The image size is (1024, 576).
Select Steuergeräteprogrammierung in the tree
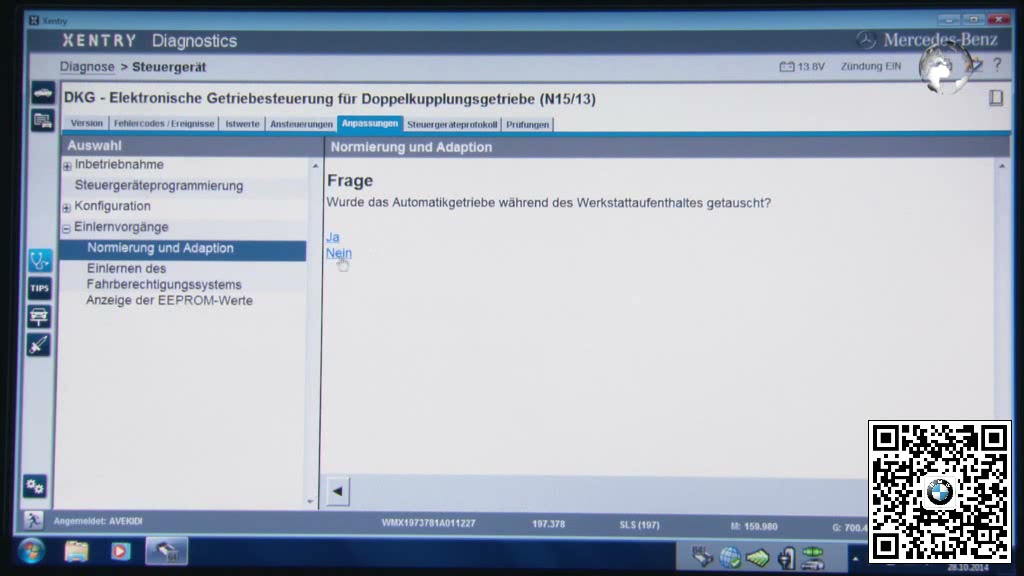tap(159, 185)
